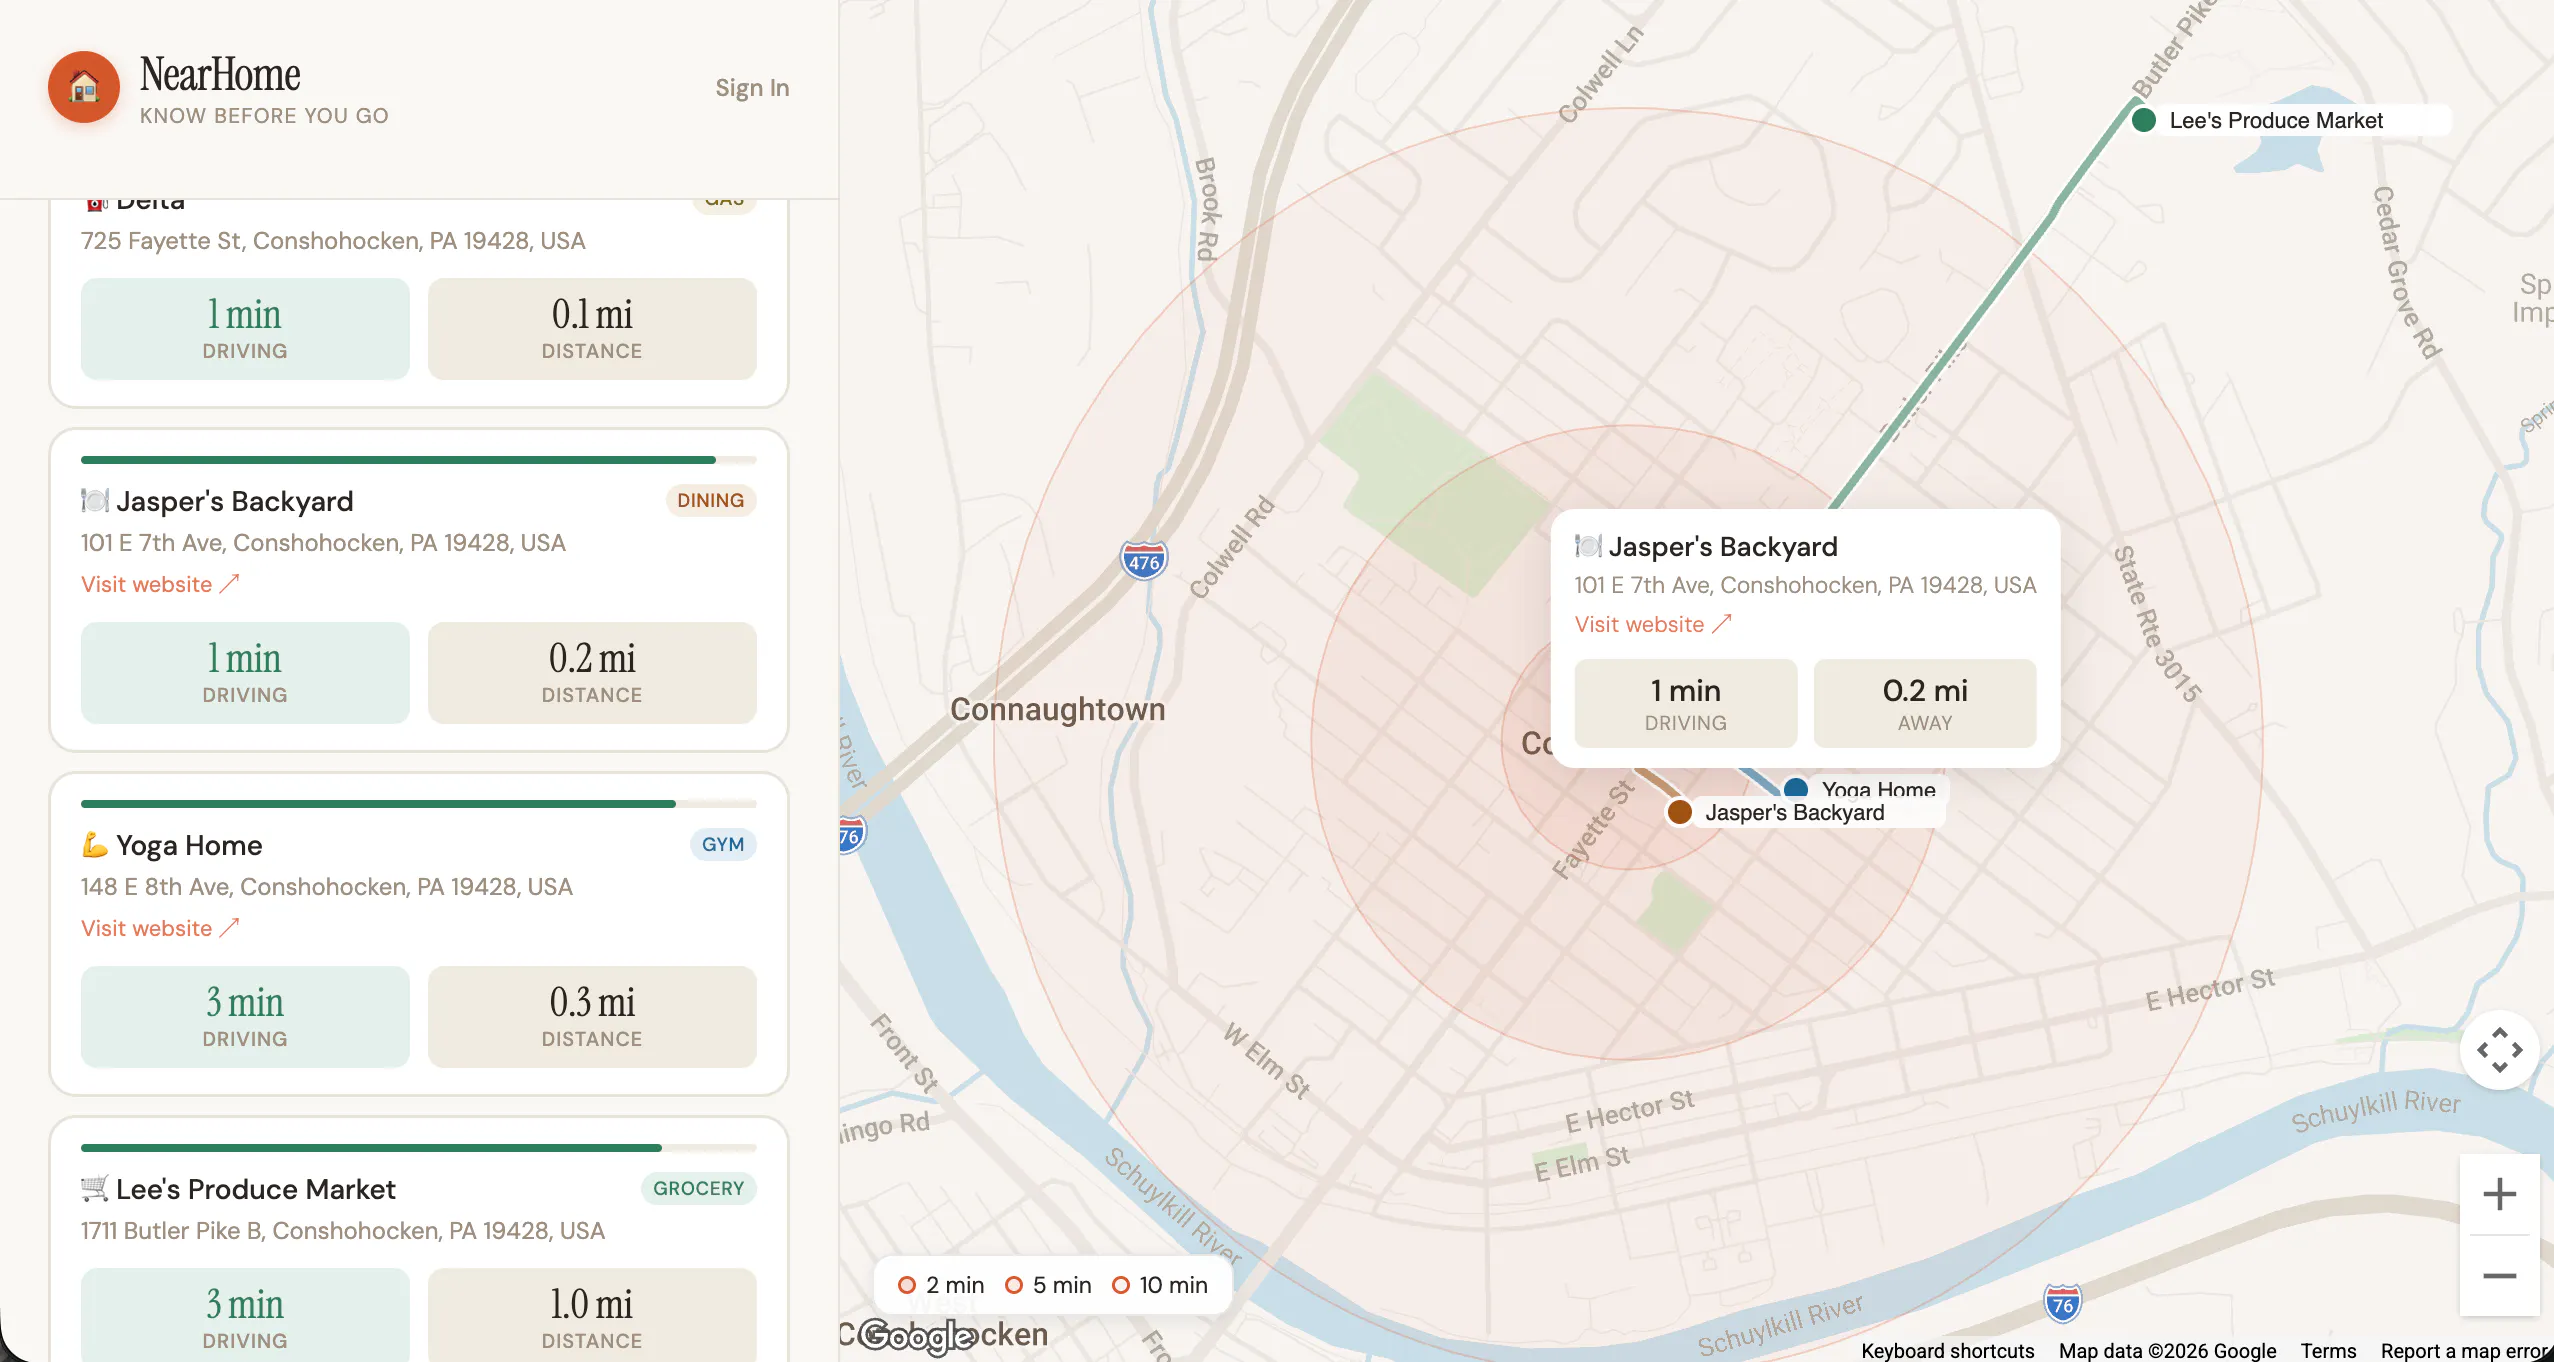2554x1362 pixels.
Task: Click Jasper's Backyard 0.2 mi distance tile
Action: (592, 672)
